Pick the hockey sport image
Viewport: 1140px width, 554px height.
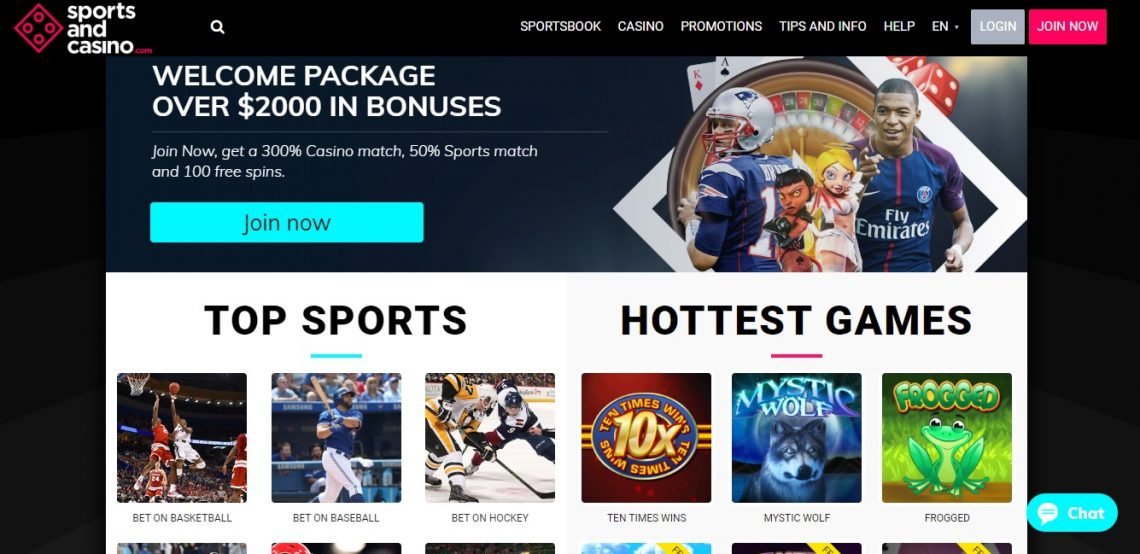click(490, 438)
